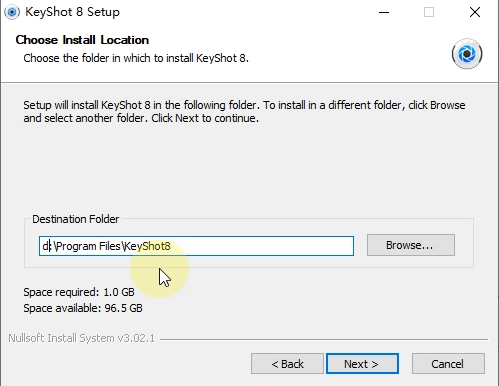Open the Browse... folder picker
Image resolution: width=499 pixels, height=386 pixels.
(411, 245)
